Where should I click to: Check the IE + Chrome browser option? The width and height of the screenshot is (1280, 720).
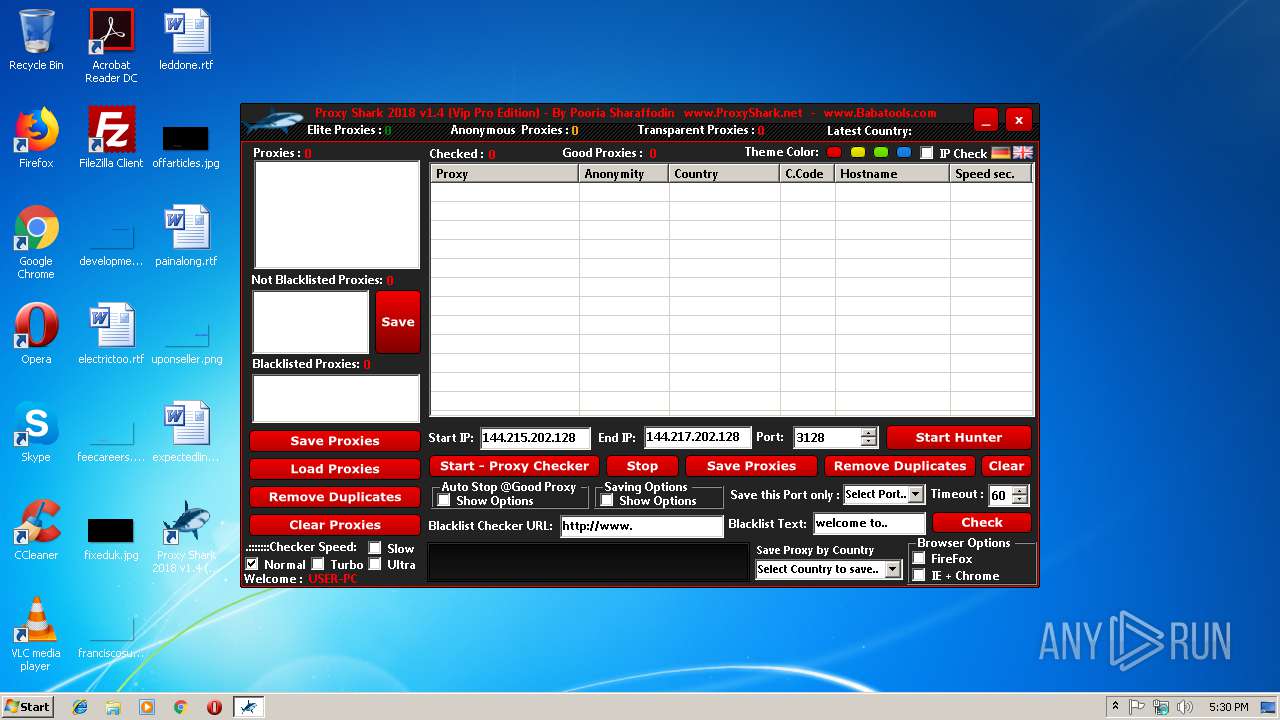[919, 575]
